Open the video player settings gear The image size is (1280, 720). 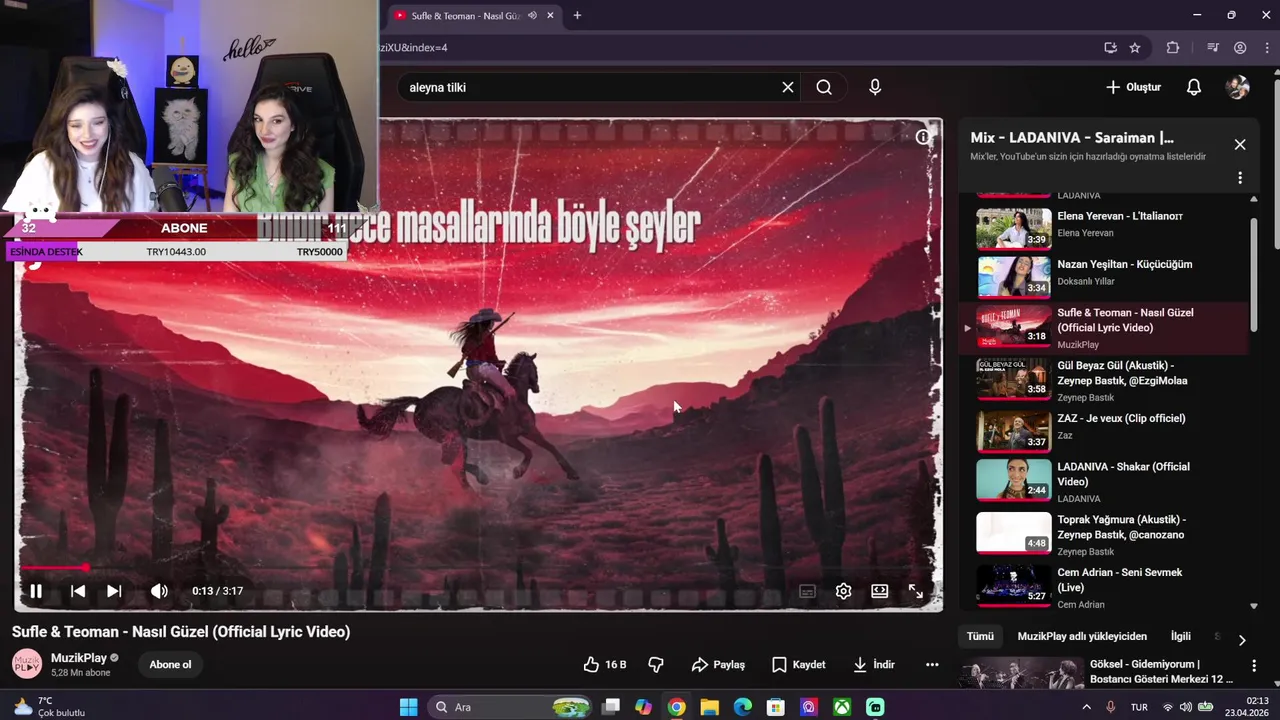click(x=843, y=591)
